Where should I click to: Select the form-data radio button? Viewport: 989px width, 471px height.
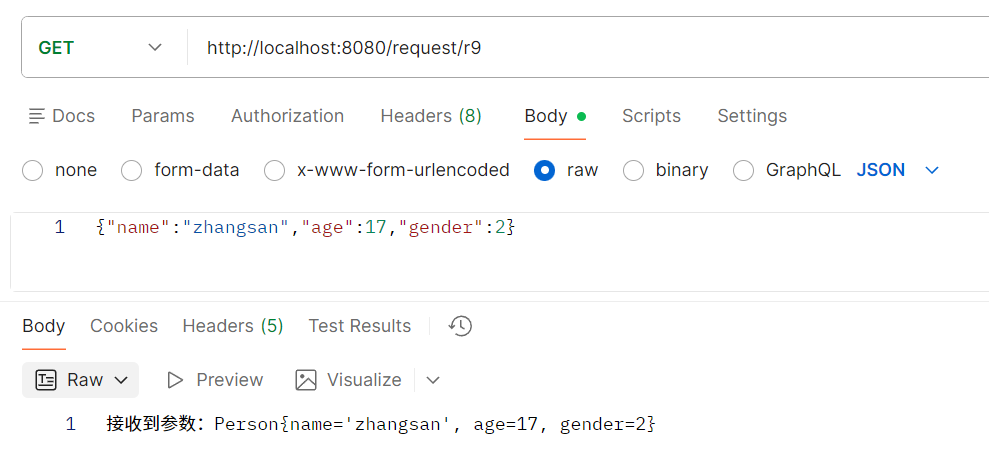[x=132, y=171]
